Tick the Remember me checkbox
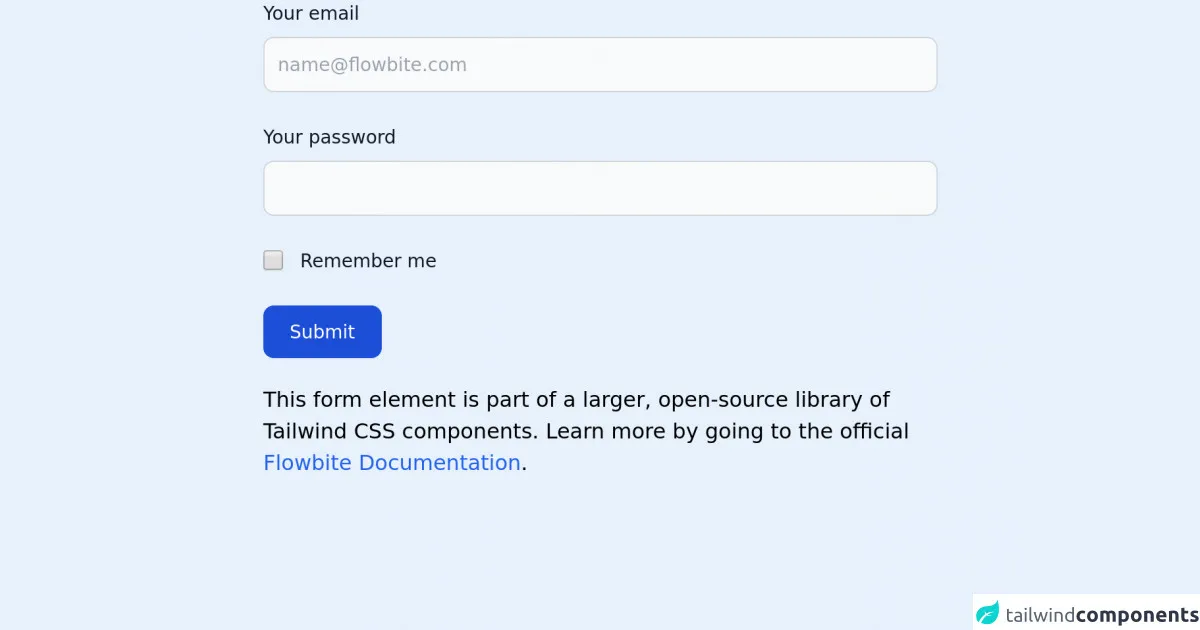Screen dimensions: 1200x630 click(x=273, y=260)
